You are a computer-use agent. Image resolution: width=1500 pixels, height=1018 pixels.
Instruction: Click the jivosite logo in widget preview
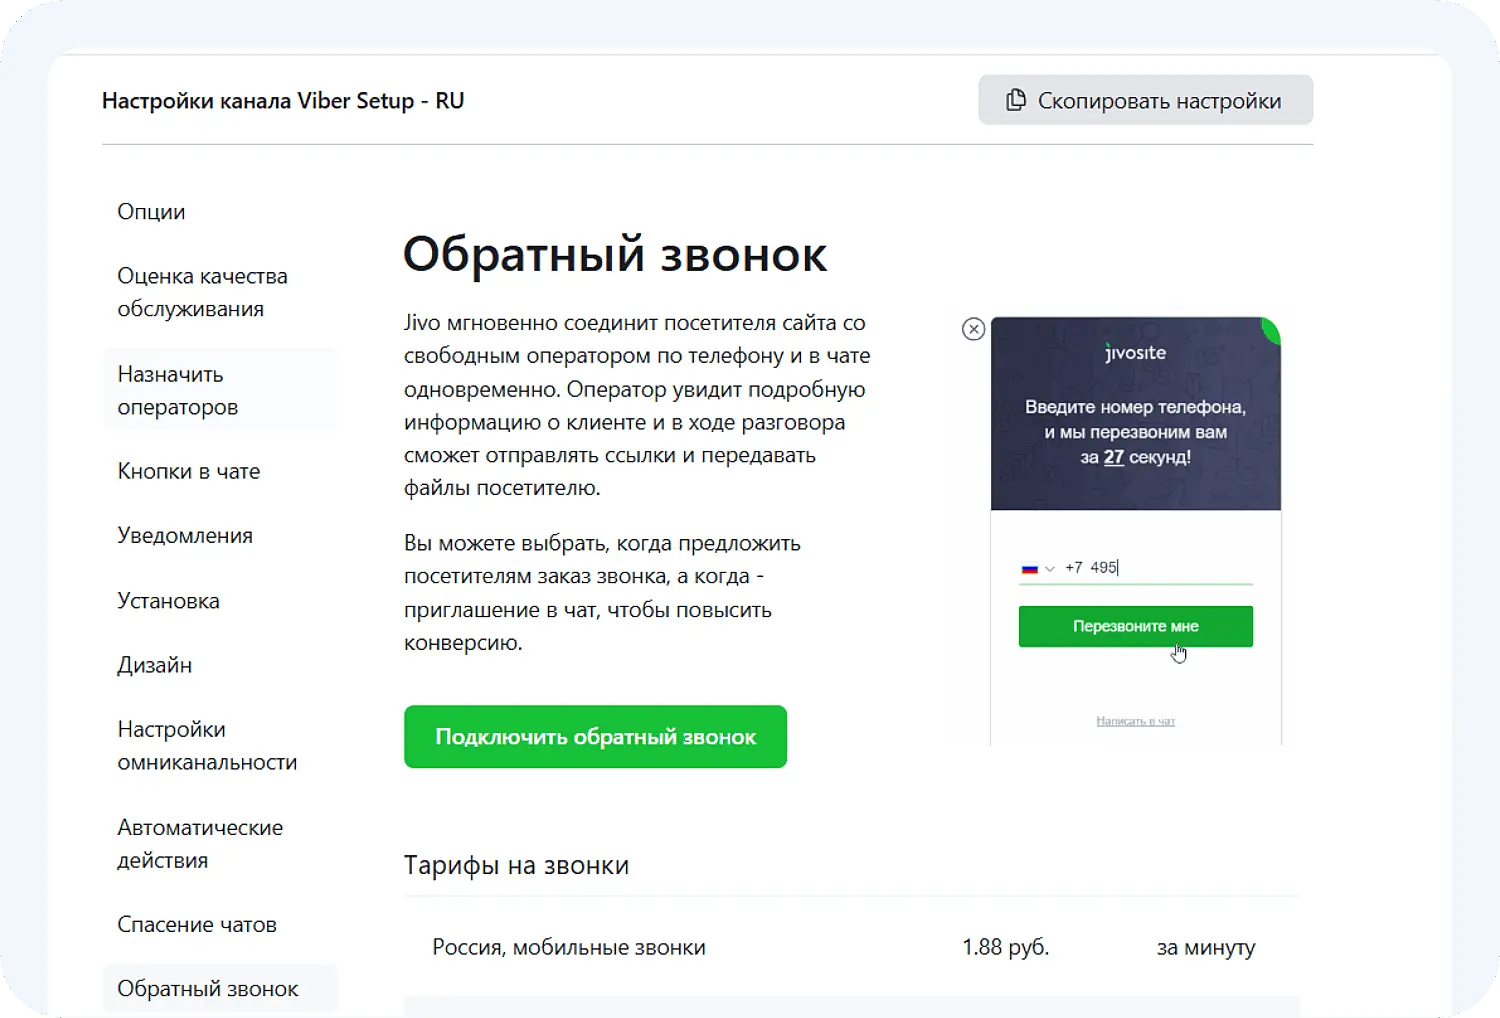click(1134, 352)
